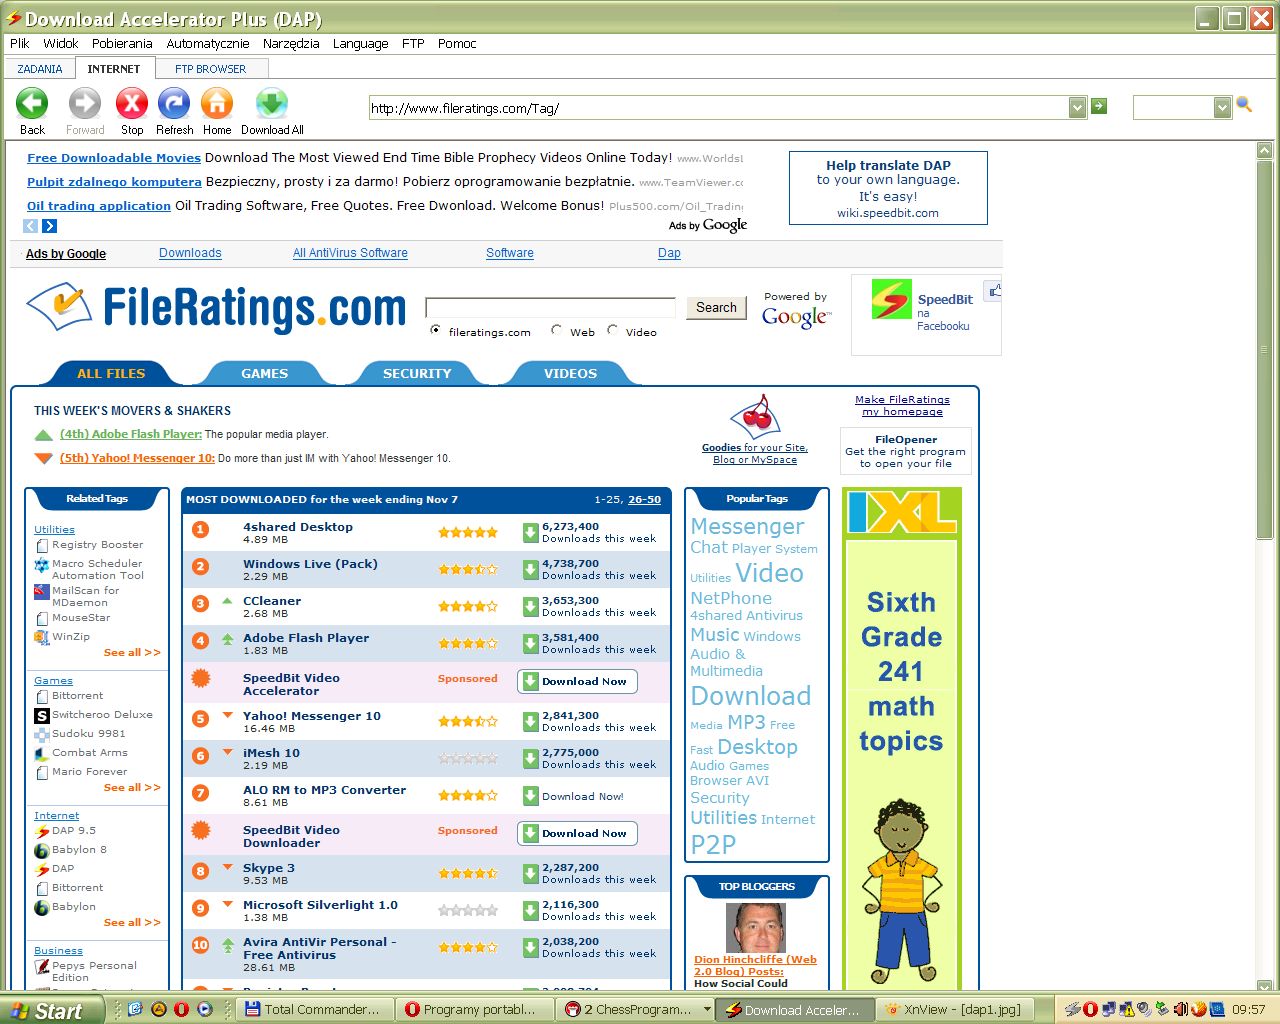This screenshot has width=1280, height=1024.
Task: Click the green Back arrow icon
Action: coord(32,104)
